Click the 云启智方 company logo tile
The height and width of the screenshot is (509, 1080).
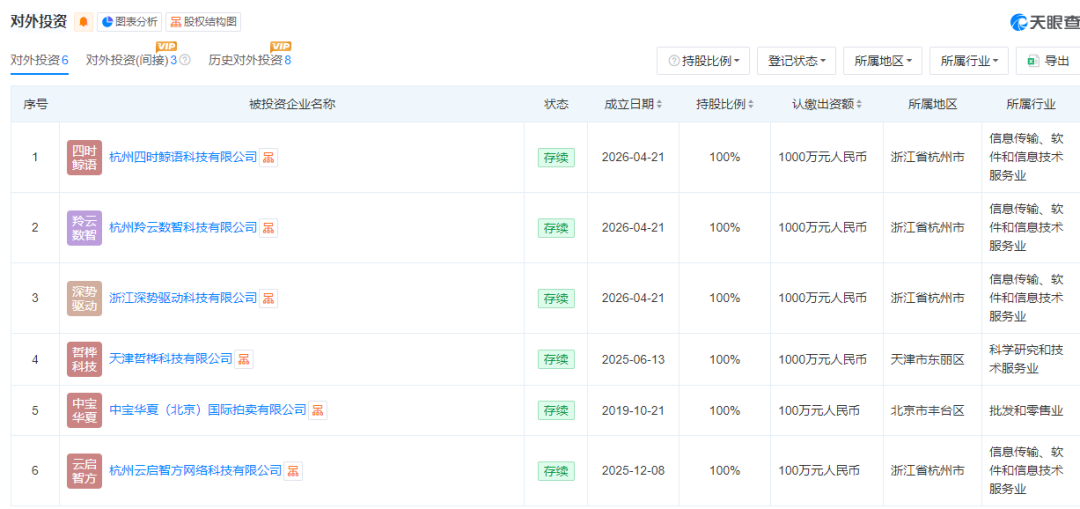[x=84, y=470]
